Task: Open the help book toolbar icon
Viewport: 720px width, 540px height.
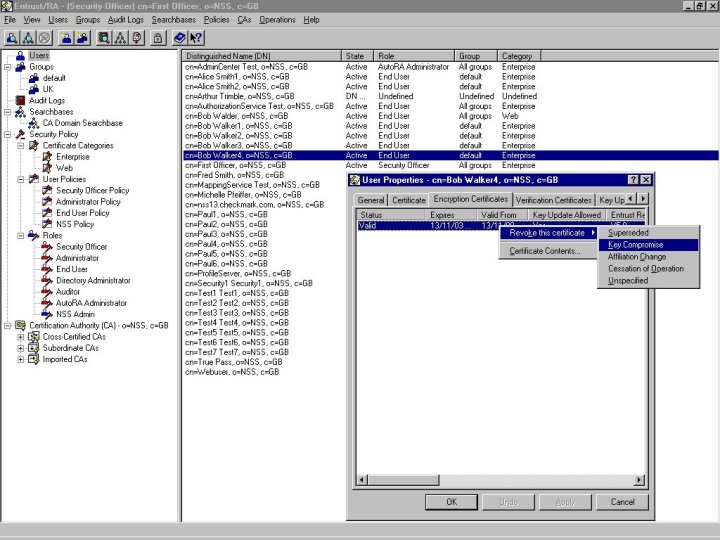Action: pyautogui.click(x=180, y=38)
